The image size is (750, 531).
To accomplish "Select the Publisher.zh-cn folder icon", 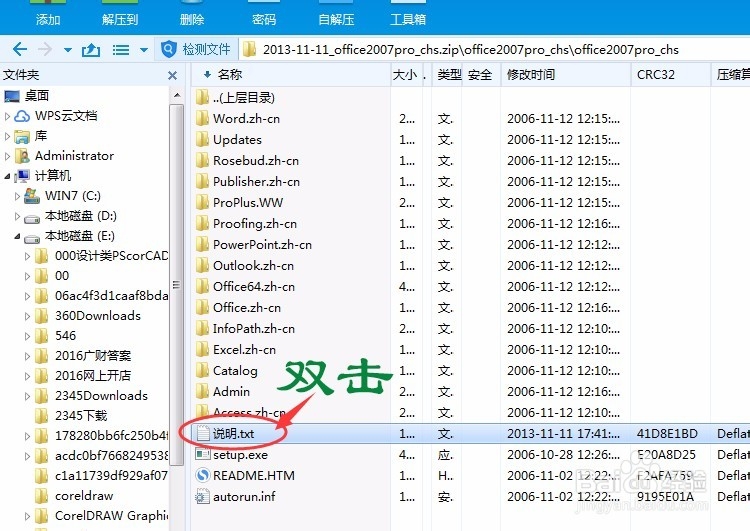I will click(202, 181).
